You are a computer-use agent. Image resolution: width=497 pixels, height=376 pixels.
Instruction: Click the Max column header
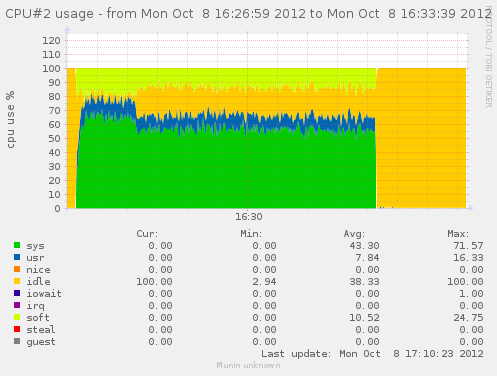[x=458, y=234]
